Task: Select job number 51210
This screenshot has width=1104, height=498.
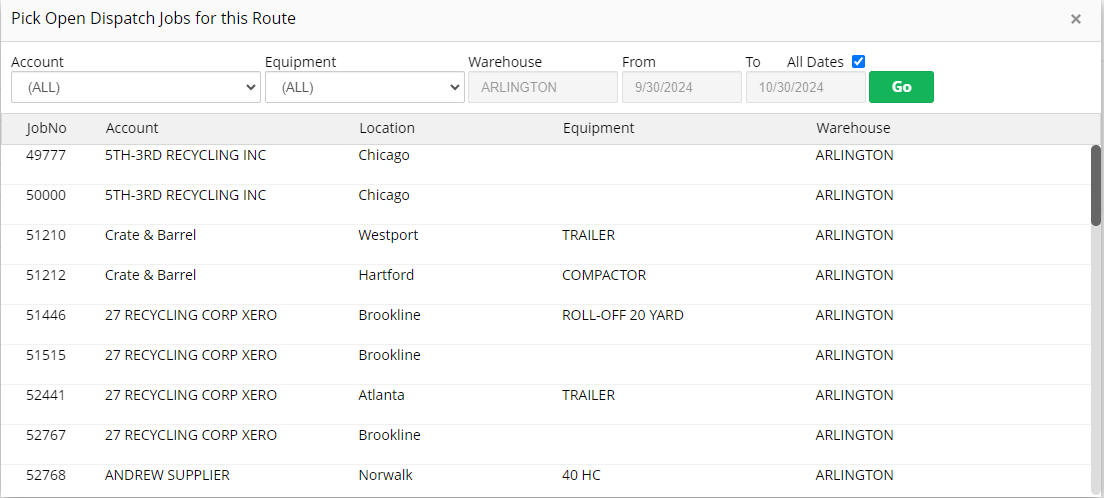Action: point(46,235)
